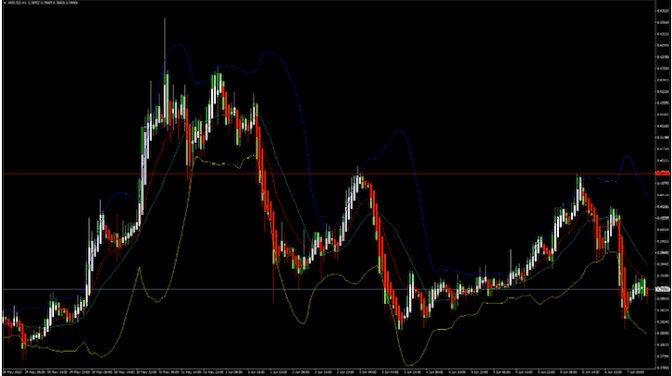Click the yellow band spike near the chart's left side
Screen dimensions: 672x376
point(139,269)
